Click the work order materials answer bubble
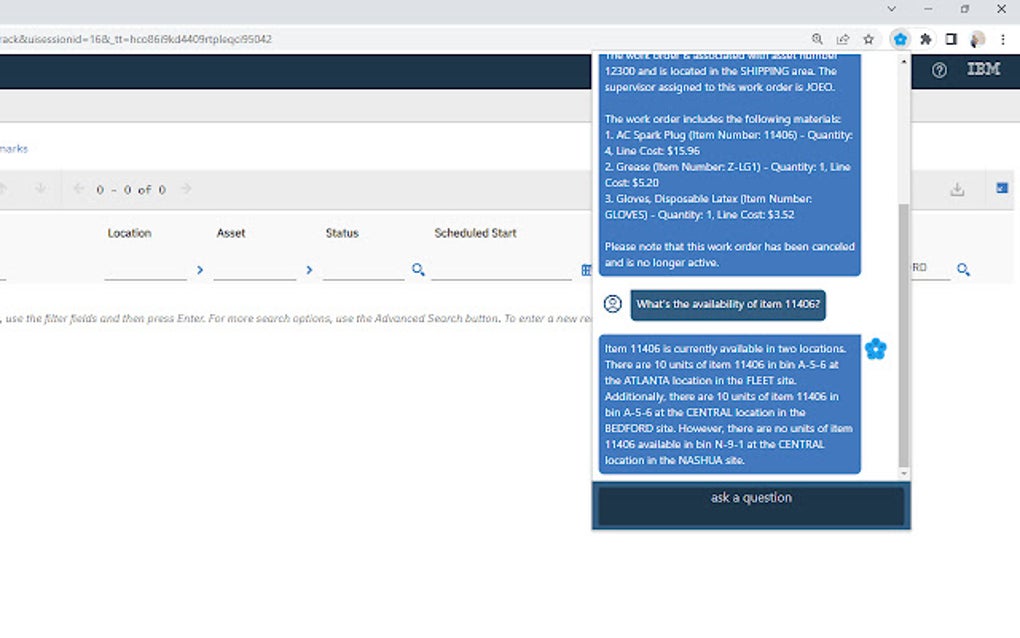 (730, 165)
